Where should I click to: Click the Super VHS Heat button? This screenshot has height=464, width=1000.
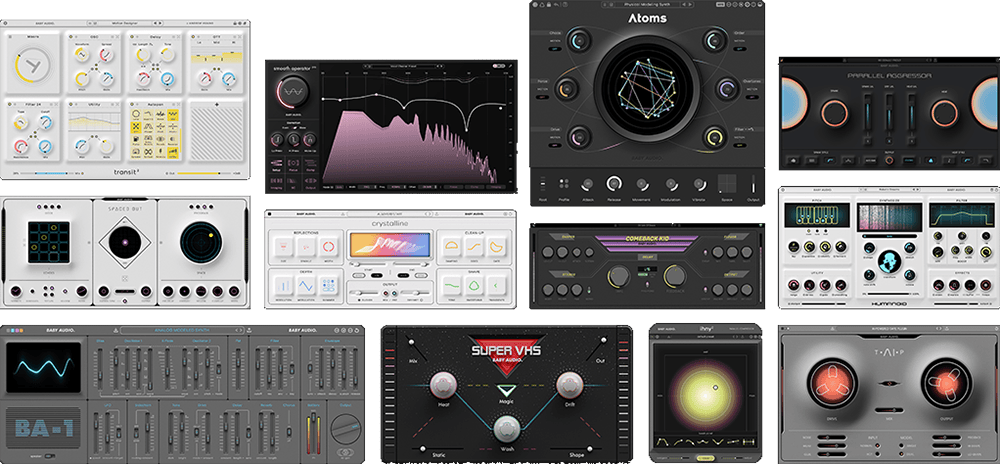[x=443, y=386]
